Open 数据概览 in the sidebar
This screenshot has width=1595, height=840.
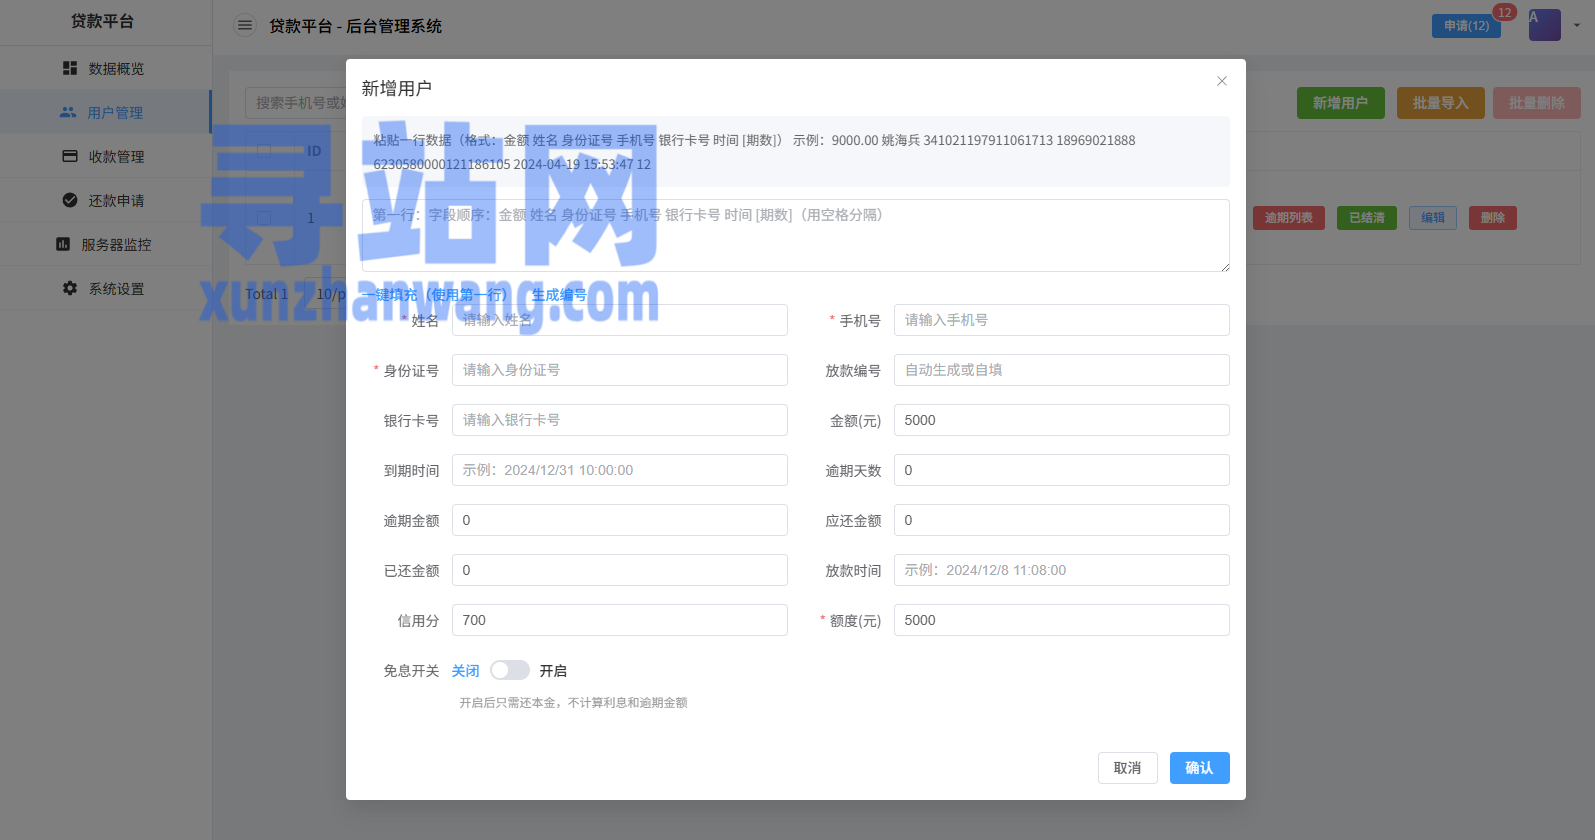[x=105, y=68]
